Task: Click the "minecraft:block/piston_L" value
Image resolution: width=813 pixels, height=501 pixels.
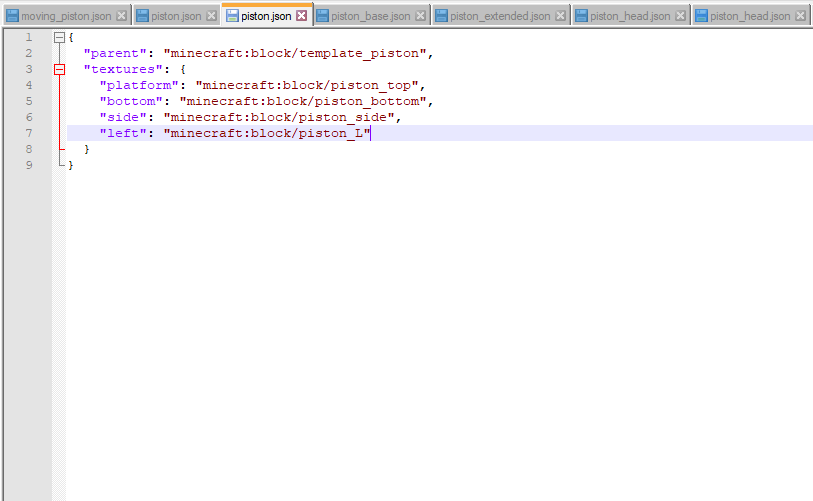Action: pos(267,133)
